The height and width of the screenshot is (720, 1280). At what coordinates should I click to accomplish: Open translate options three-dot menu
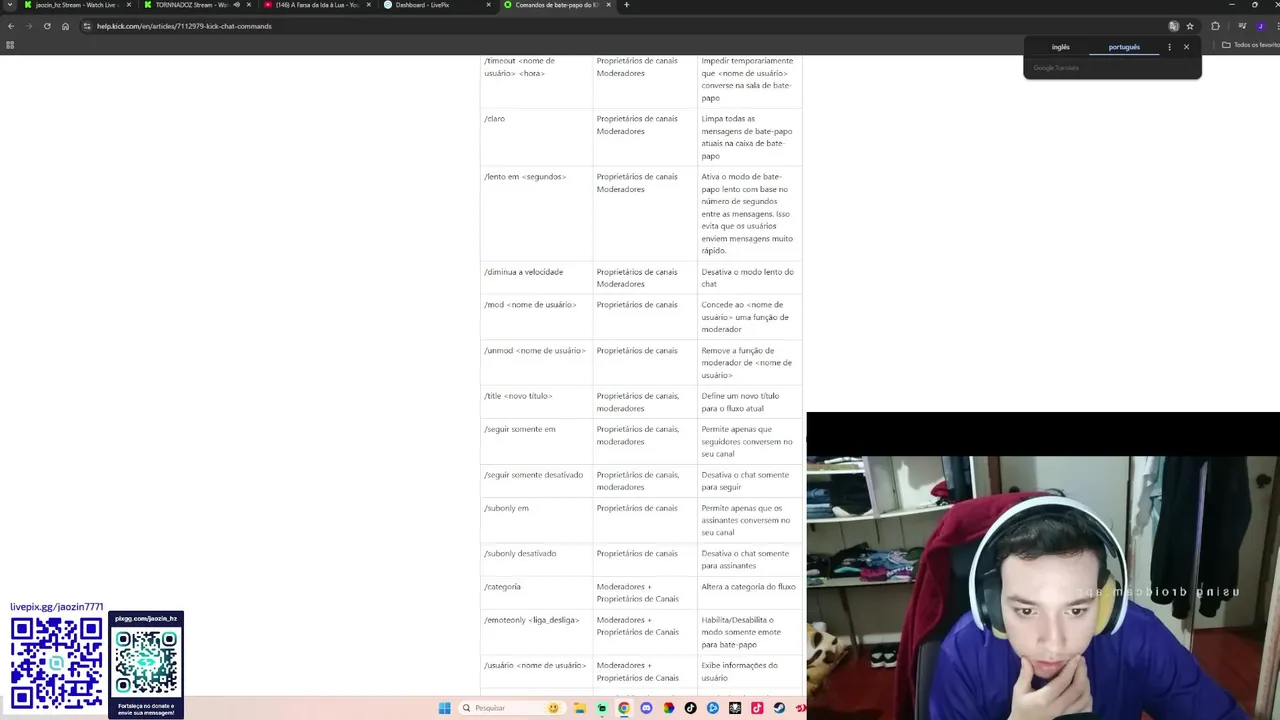[1169, 47]
